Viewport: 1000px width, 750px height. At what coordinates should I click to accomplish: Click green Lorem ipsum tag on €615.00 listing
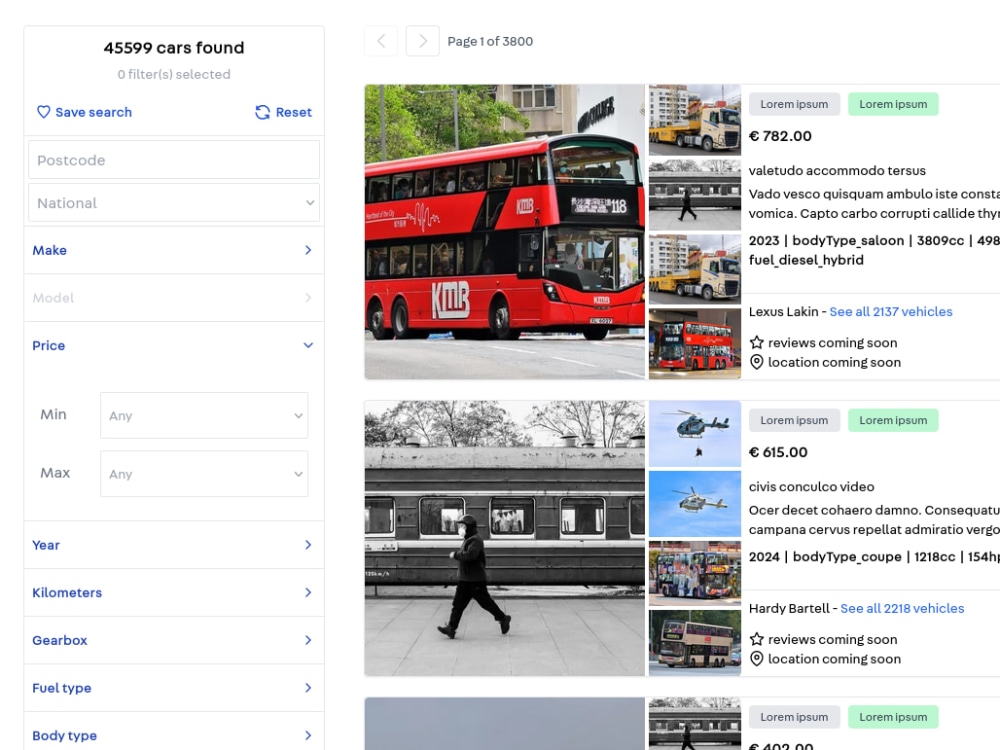tap(893, 420)
